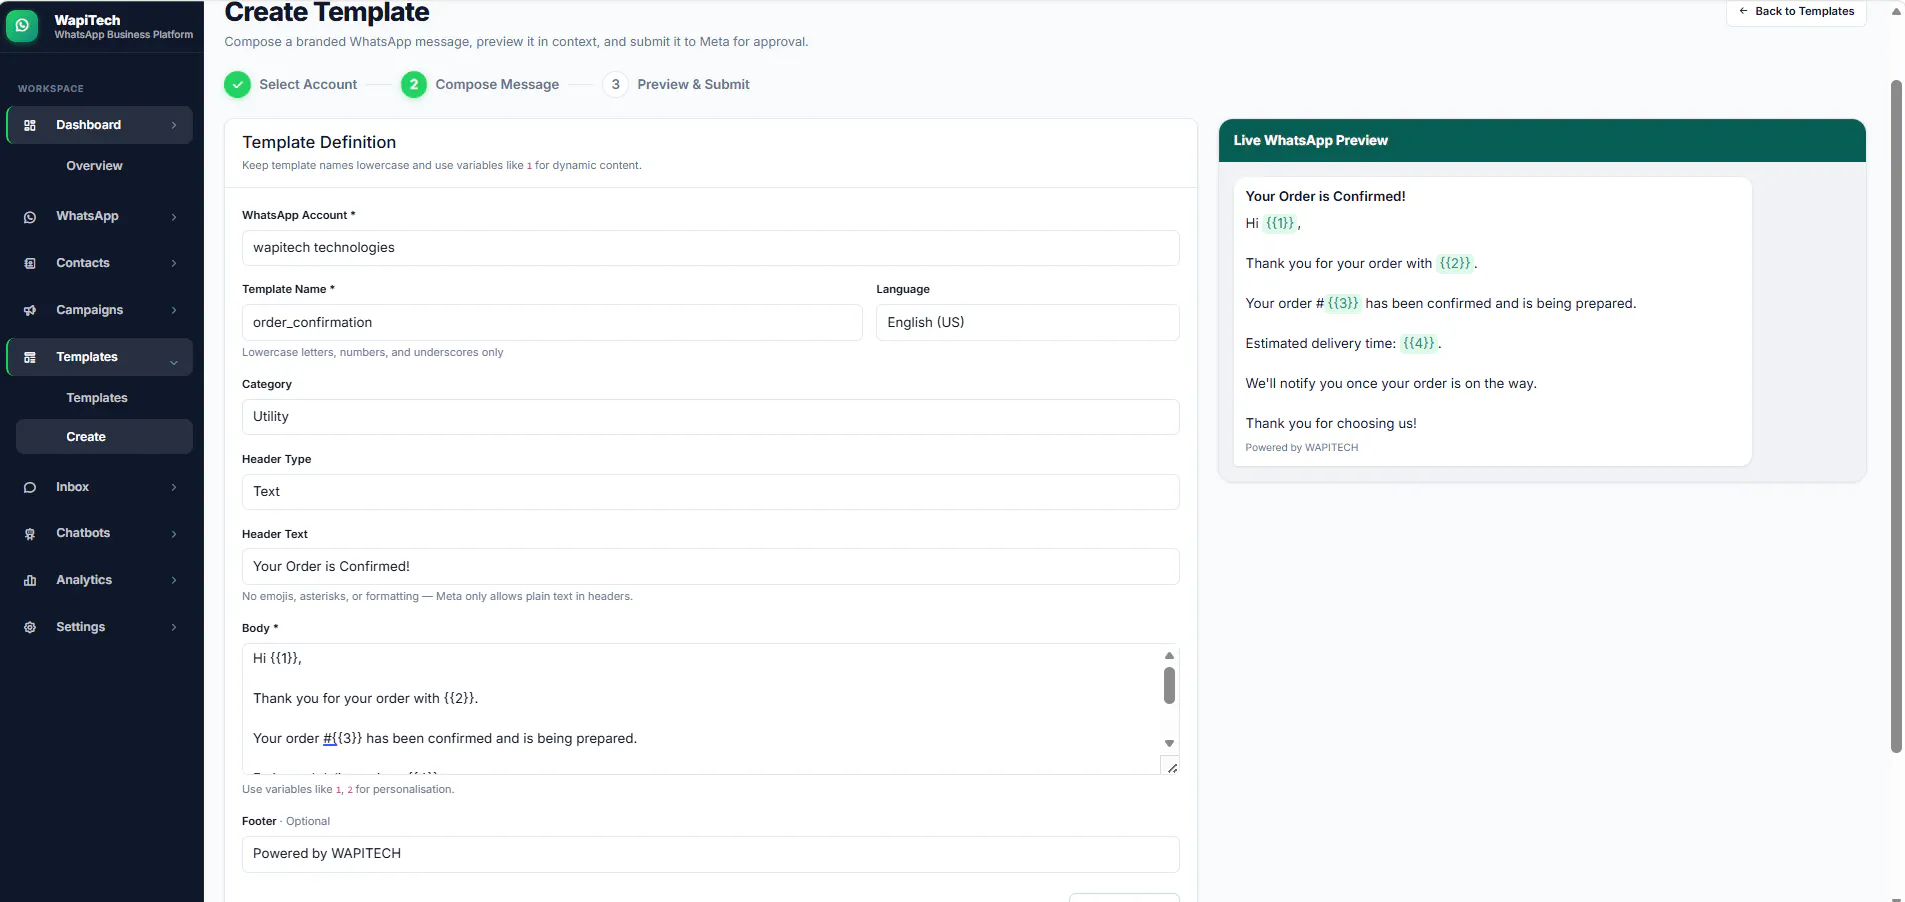Image resolution: width=1905 pixels, height=902 pixels.
Task: Click the Back to Templates button
Action: coord(1796,12)
